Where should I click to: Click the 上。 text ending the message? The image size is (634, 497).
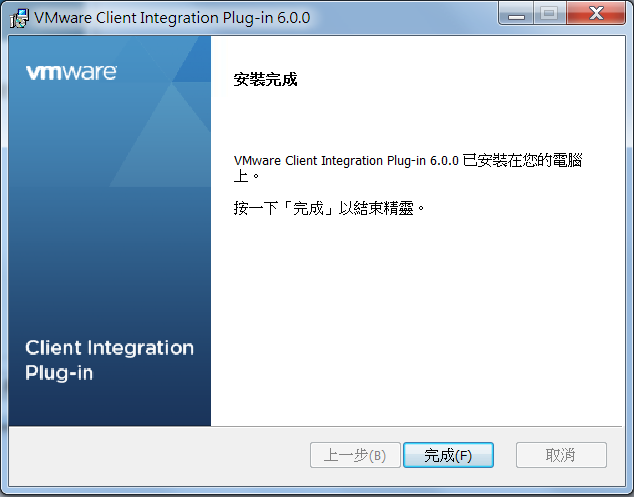click(x=247, y=176)
